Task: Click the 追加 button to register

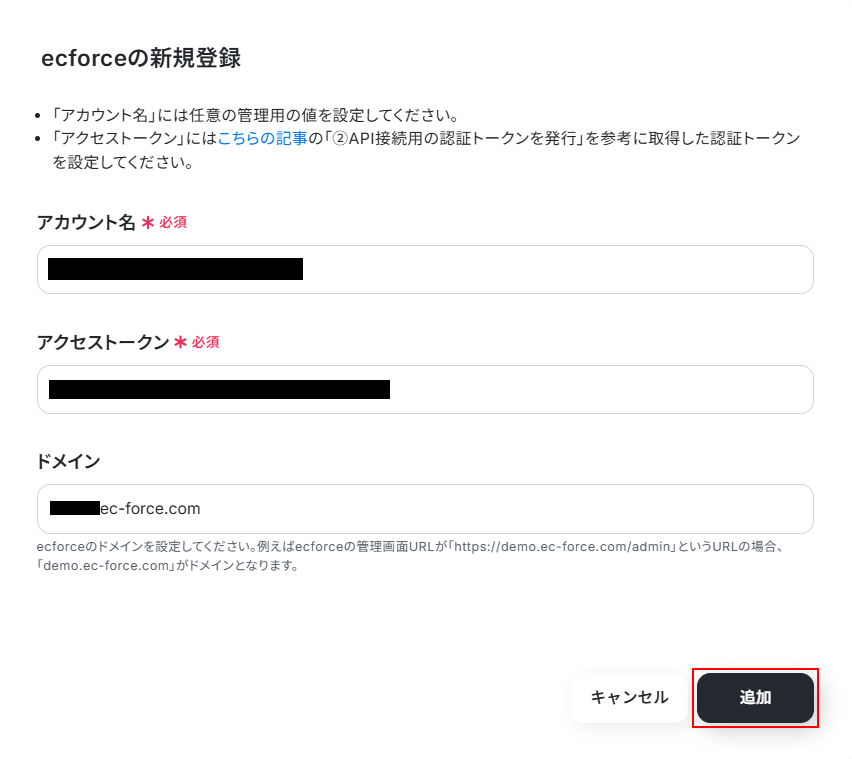Action: (755, 698)
